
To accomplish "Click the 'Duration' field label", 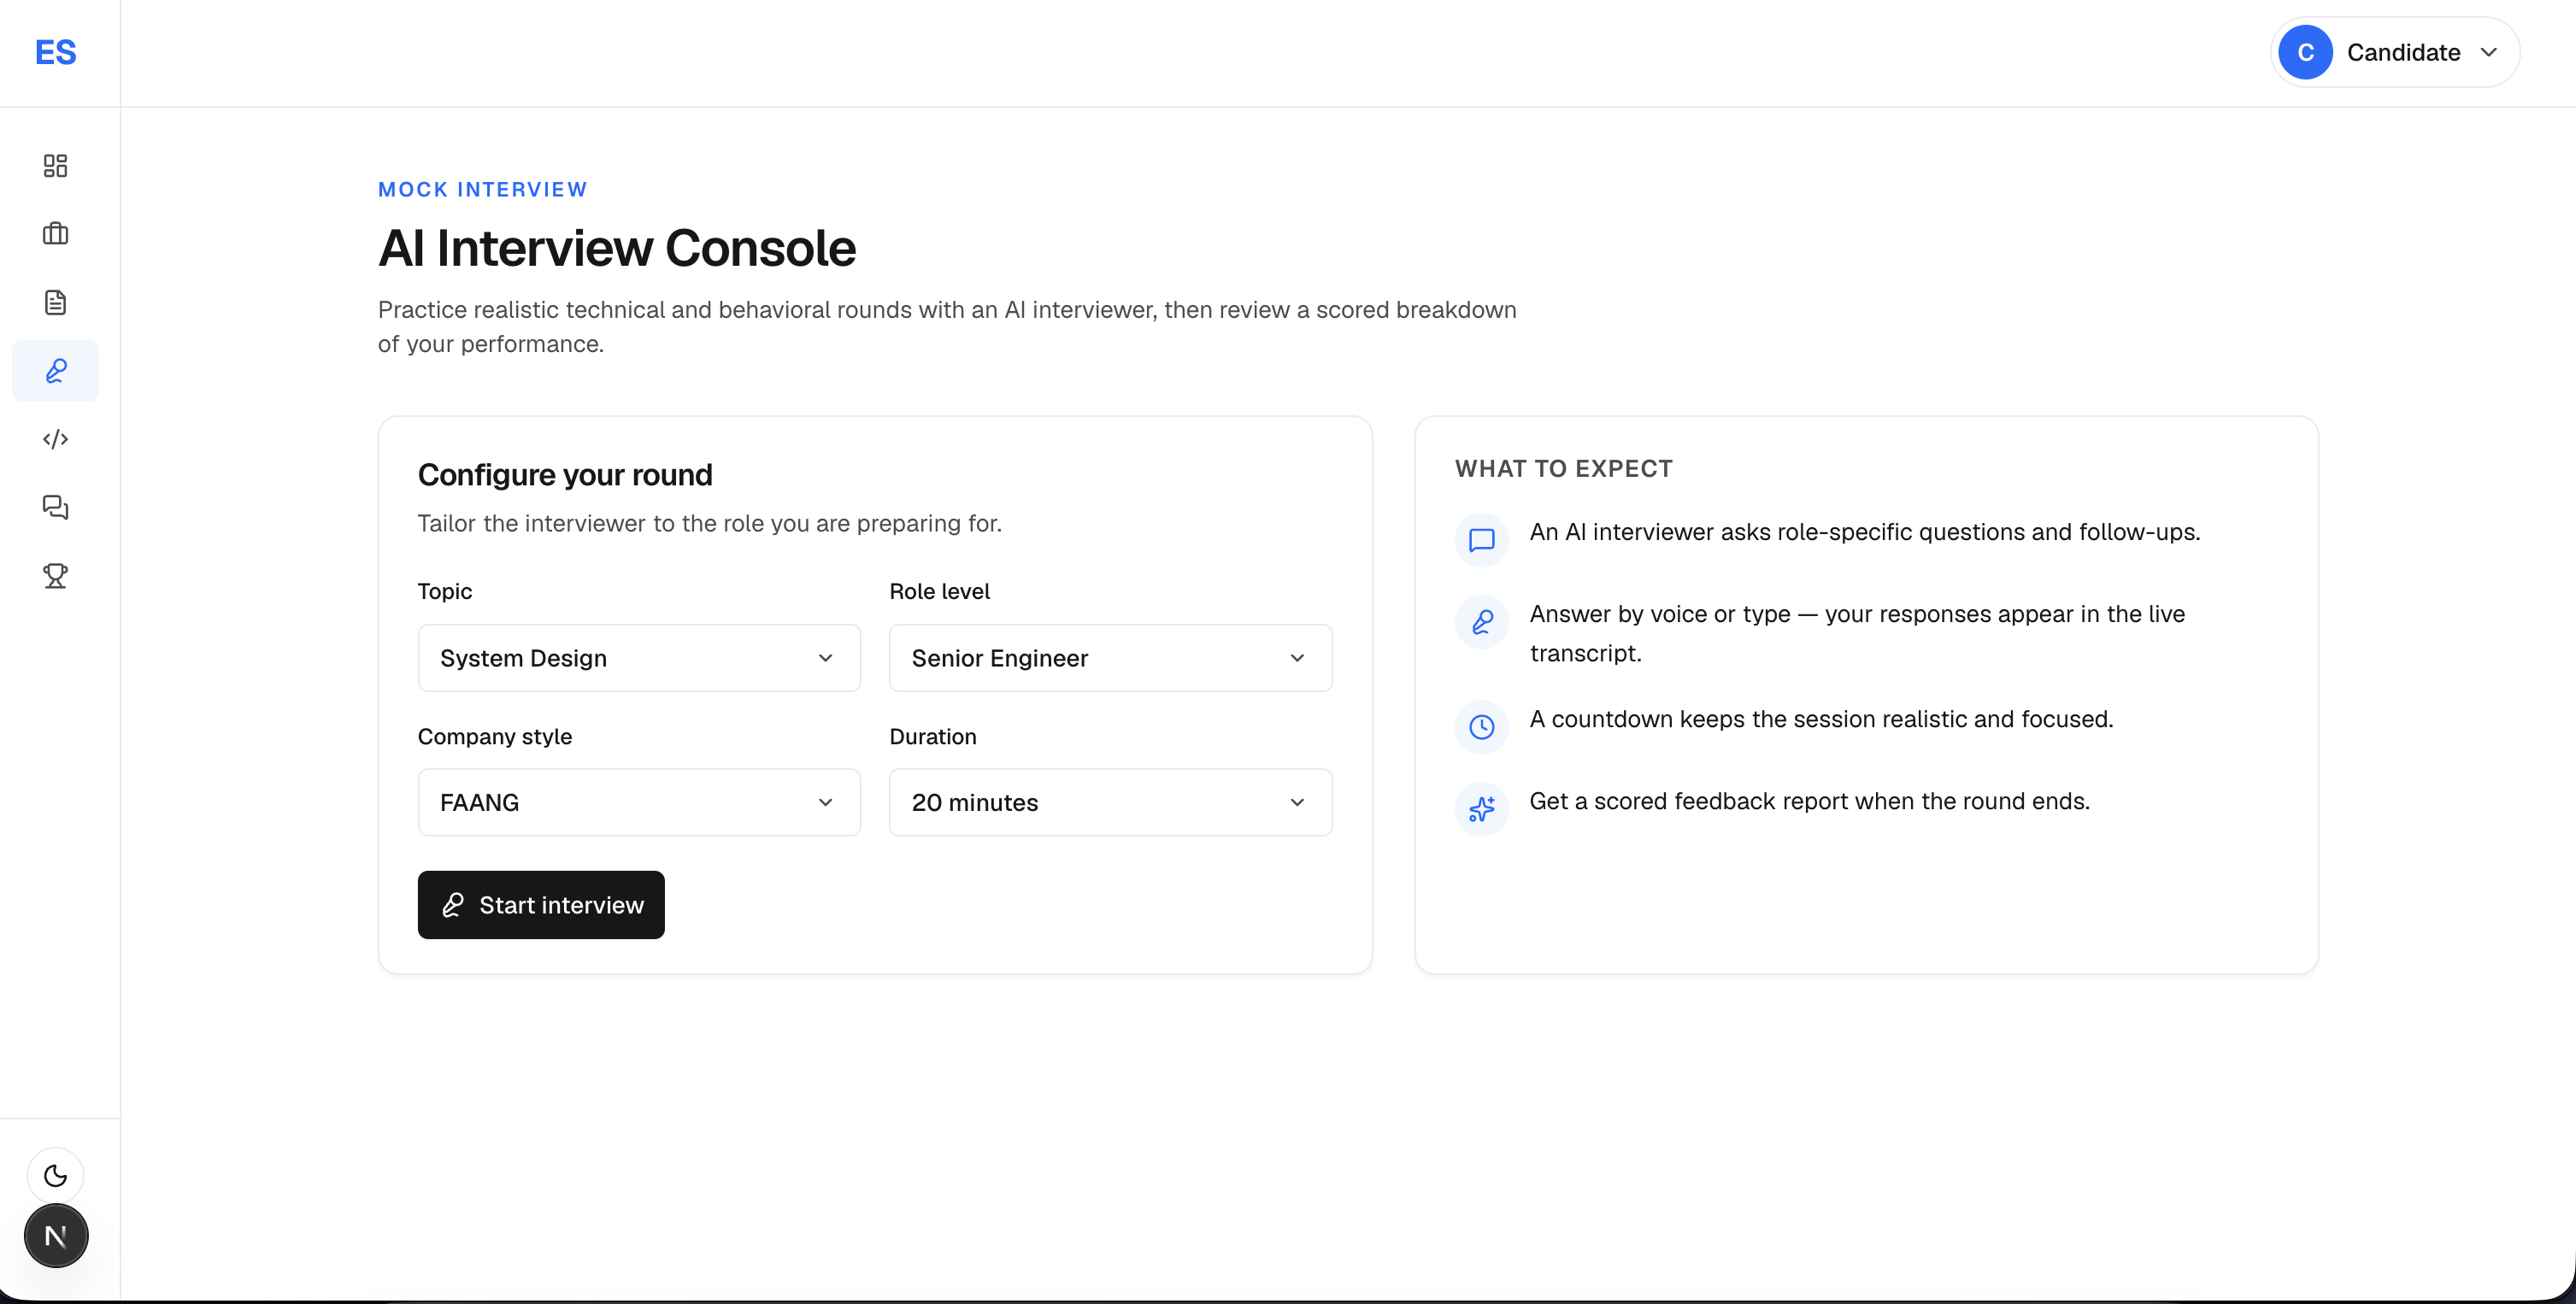I will 933,737.
